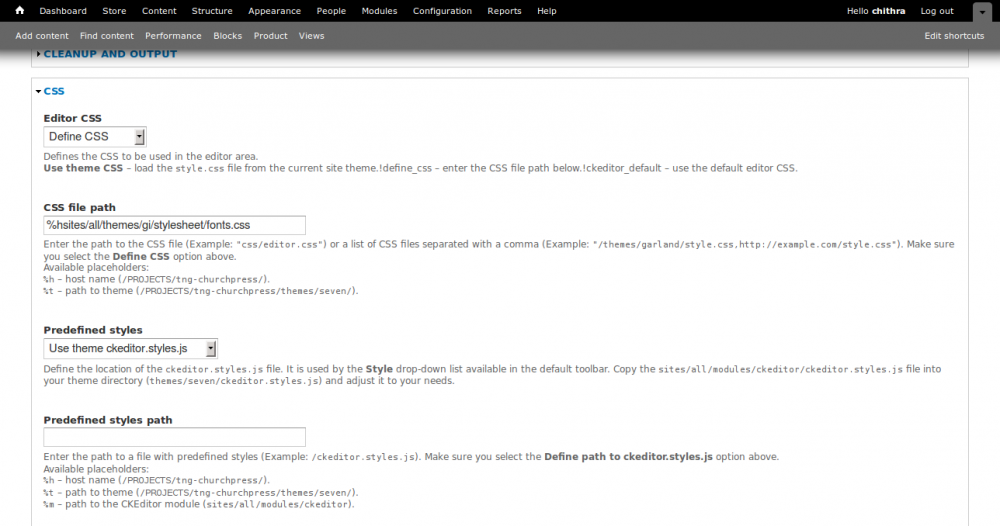The image size is (1000, 526).
Task: Click the CSS file path field
Action: pyautogui.click(x=174, y=225)
